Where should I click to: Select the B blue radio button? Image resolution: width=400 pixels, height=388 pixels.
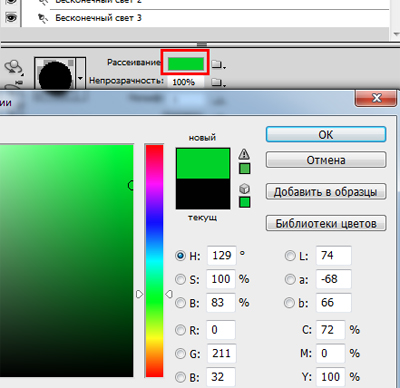[180, 377]
